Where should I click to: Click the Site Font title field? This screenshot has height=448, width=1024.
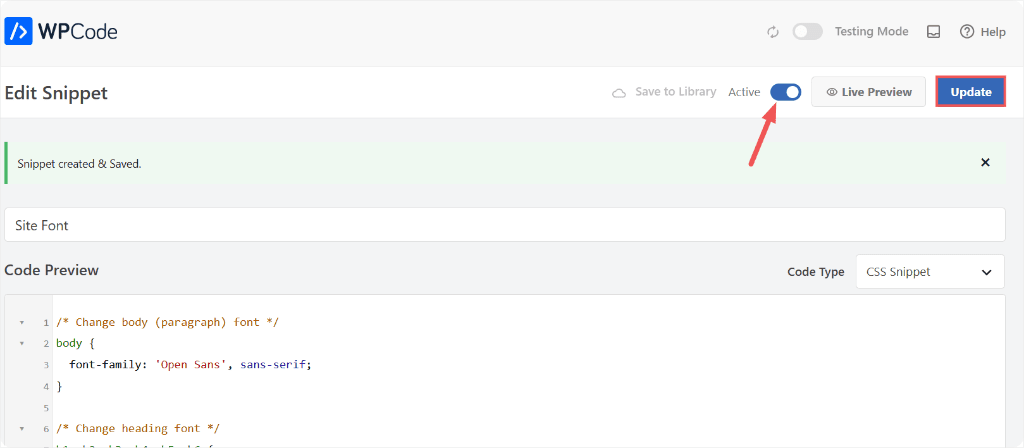coord(504,225)
